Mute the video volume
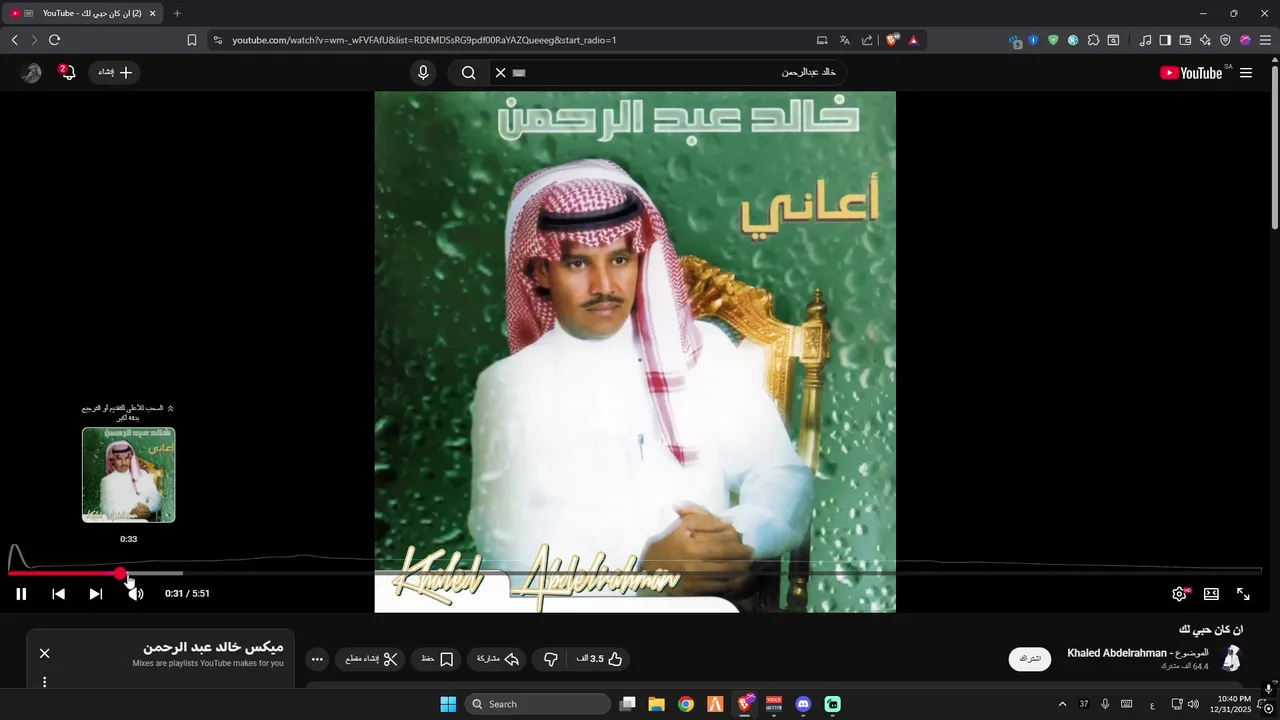Screen dimensions: 1280x720 [x=136, y=594]
